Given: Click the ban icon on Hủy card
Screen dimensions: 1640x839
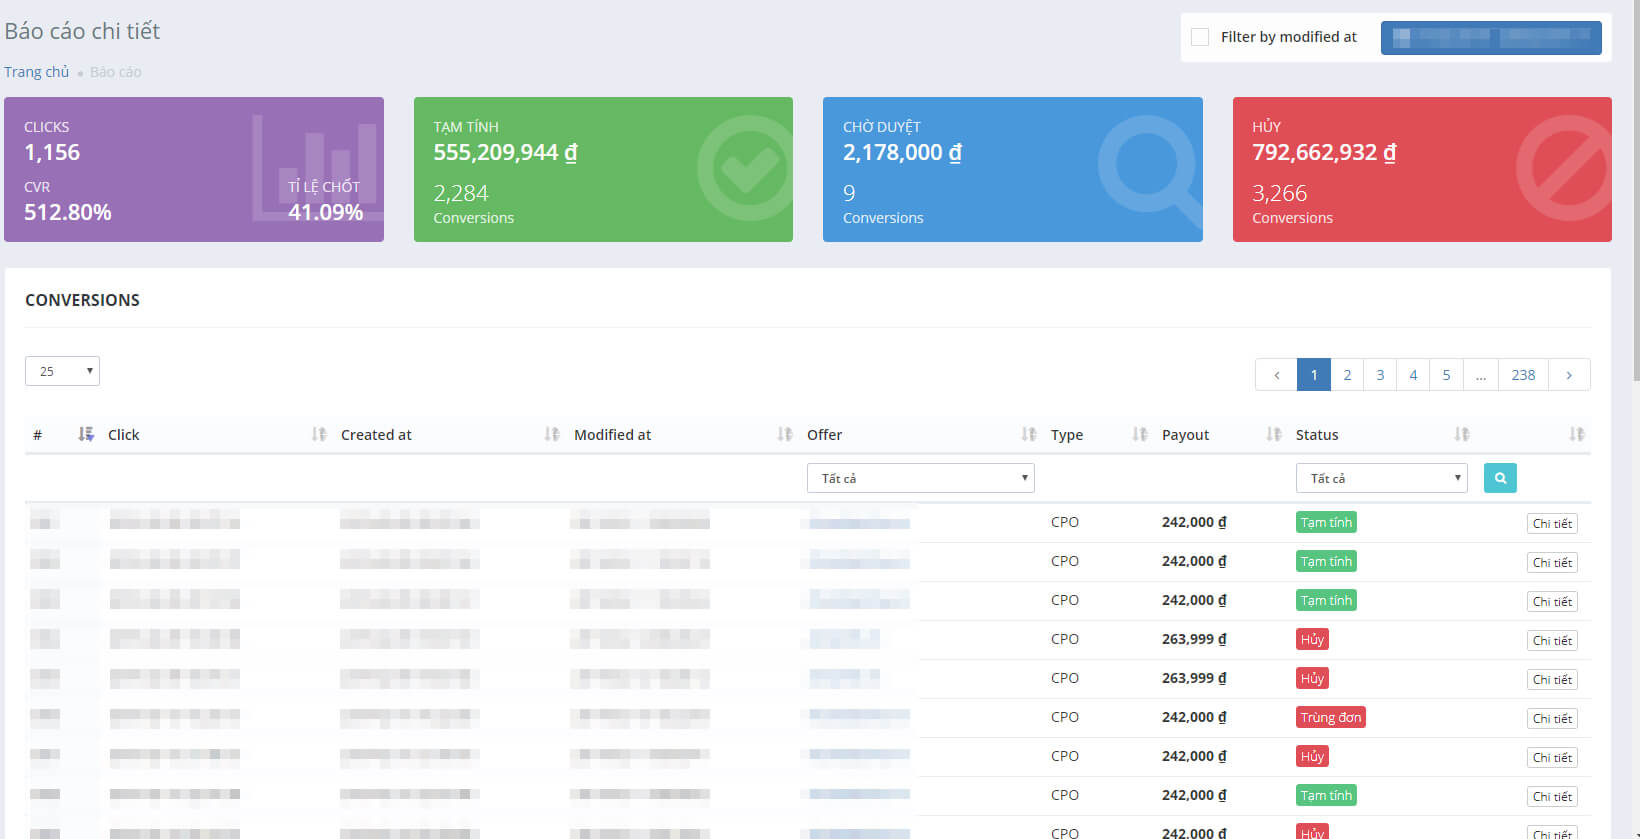Looking at the screenshot, I should pos(1564,168).
